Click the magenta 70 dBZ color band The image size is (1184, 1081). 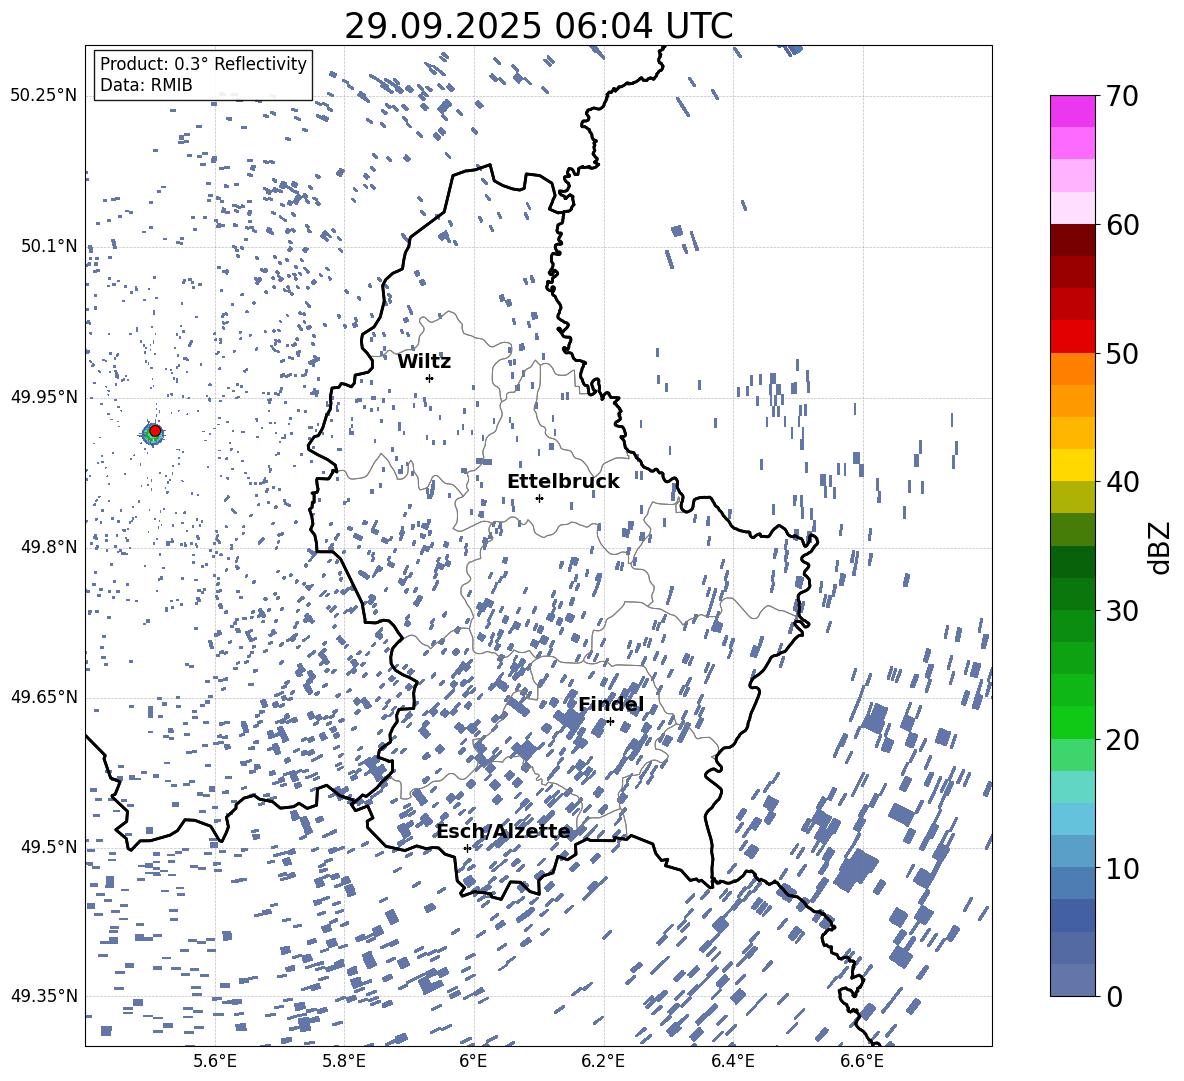click(1072, 111)
